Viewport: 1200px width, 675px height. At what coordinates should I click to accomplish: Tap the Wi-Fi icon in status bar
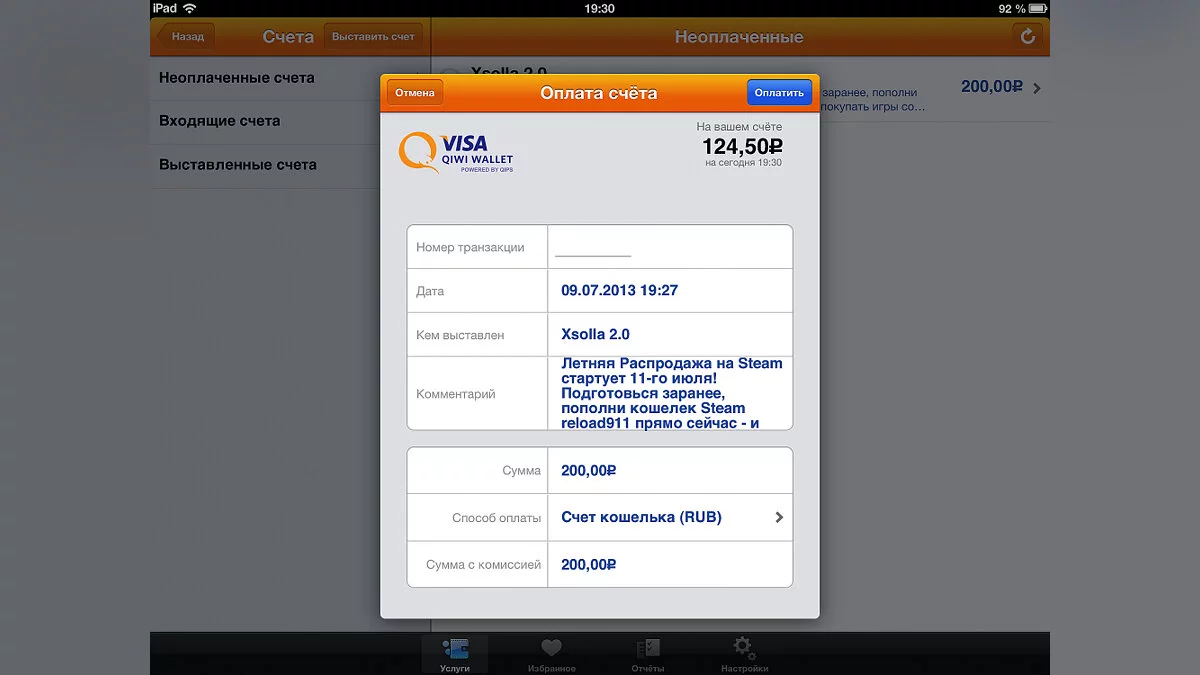coord(190,8)
